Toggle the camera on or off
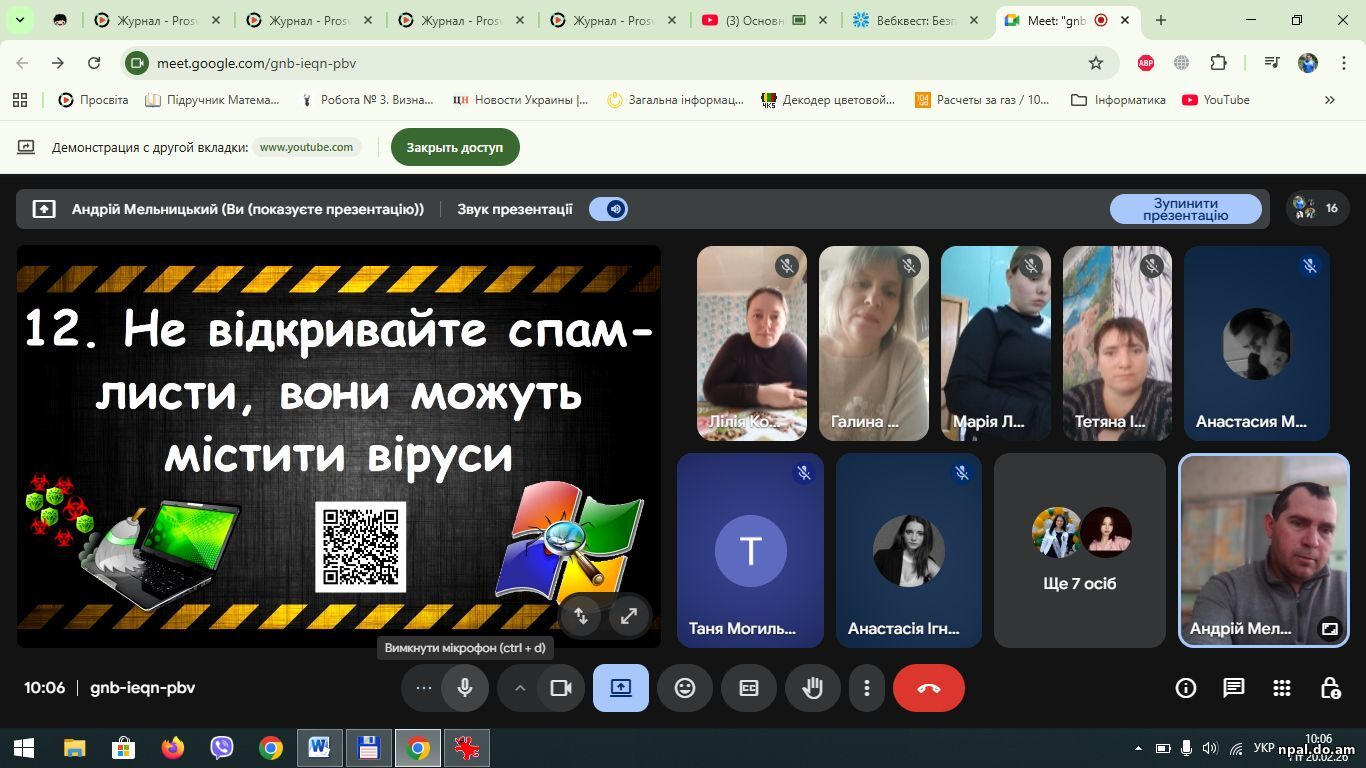This screenshot has height=768, width=1366. point(561,688)
